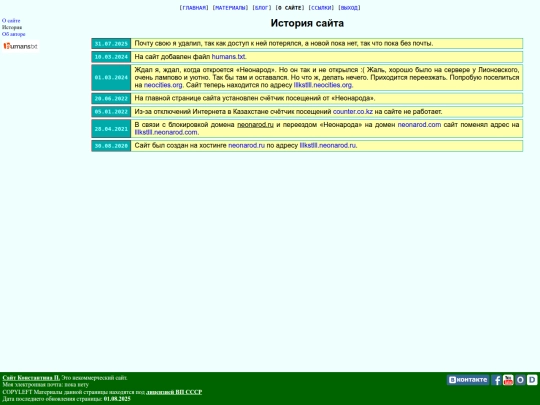540x405 pixels.
Task: Select О САЙТЕ in top navigation
Action: tap(290, 8)
